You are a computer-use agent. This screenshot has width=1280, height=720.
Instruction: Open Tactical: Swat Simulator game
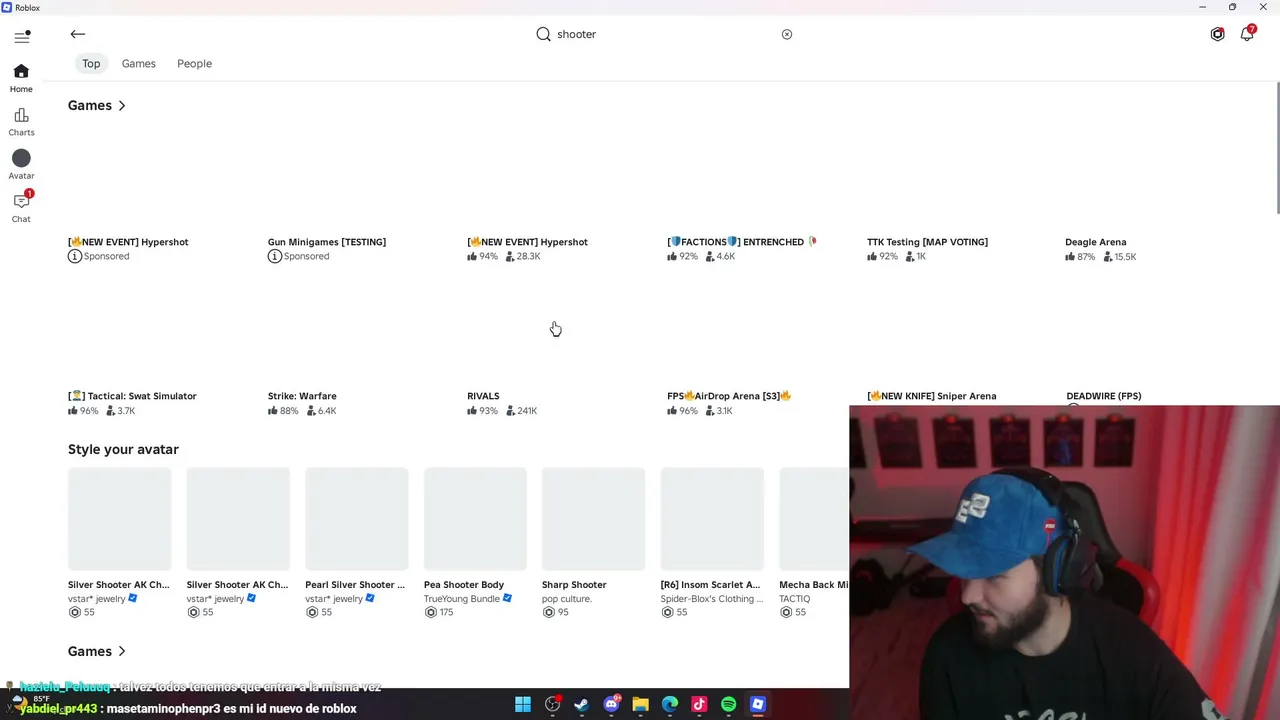pyautogui.click(x=132, y=396)
